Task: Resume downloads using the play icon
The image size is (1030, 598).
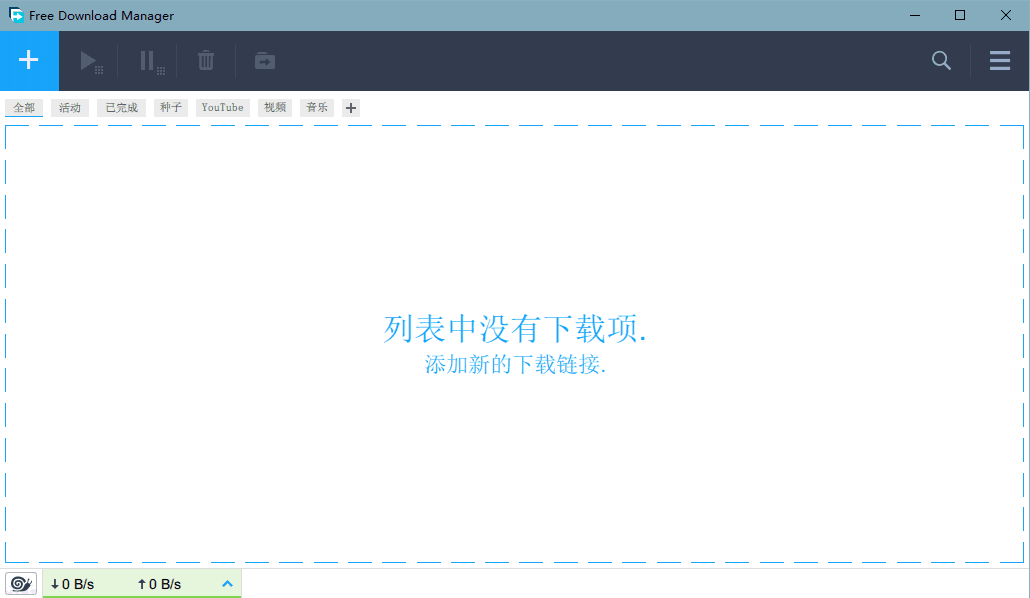Action: 91,60
